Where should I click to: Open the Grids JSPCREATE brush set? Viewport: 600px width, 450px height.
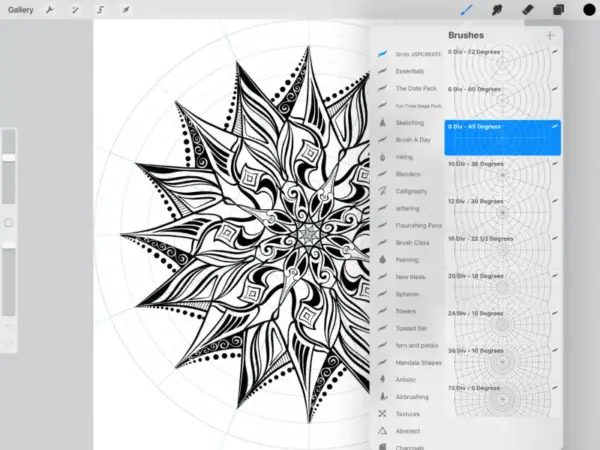point(409,54)
